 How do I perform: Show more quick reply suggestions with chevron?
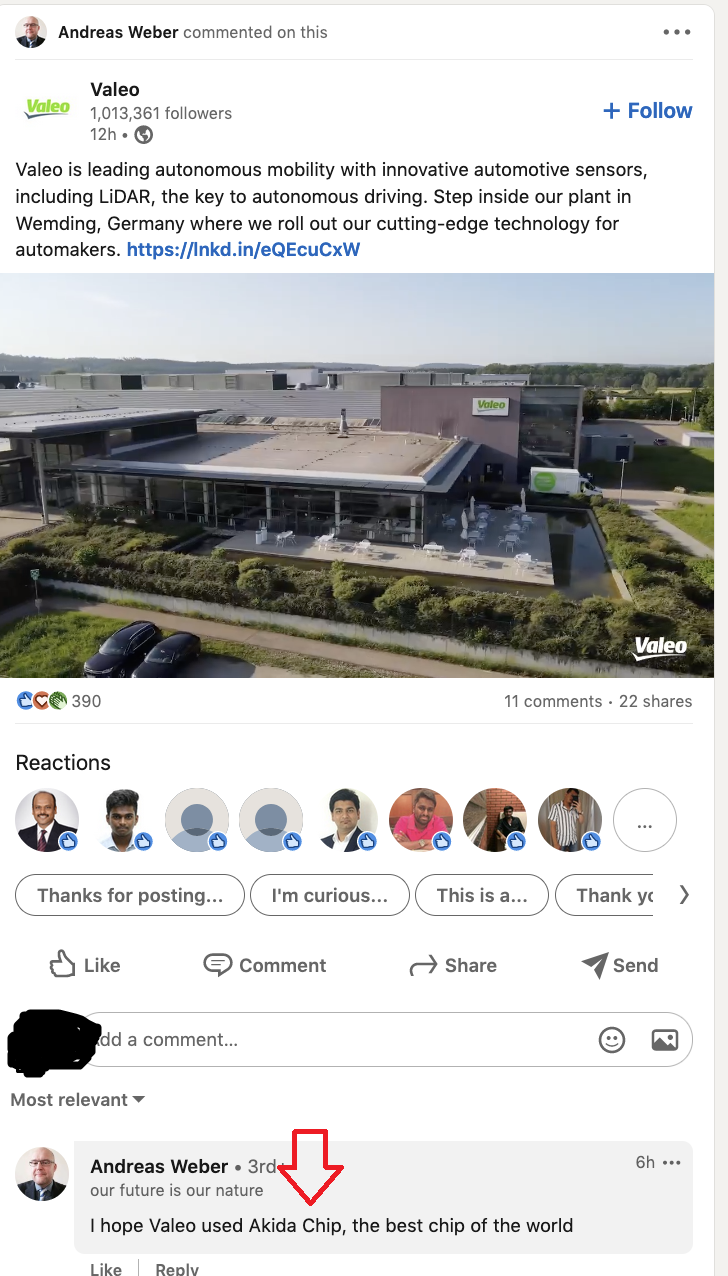(684, 895)
